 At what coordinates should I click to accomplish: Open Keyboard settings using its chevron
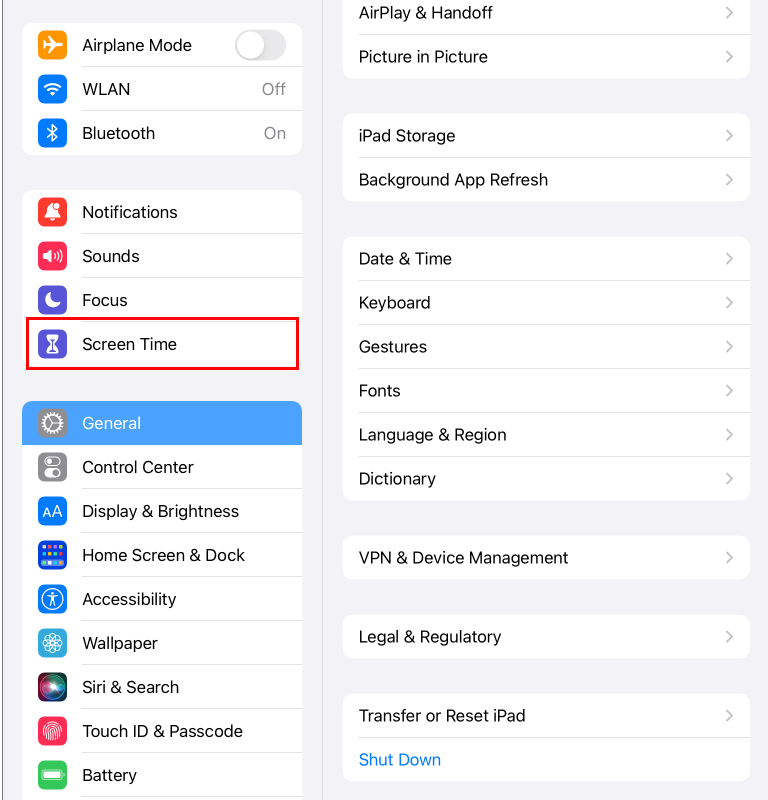coord(729,303)
